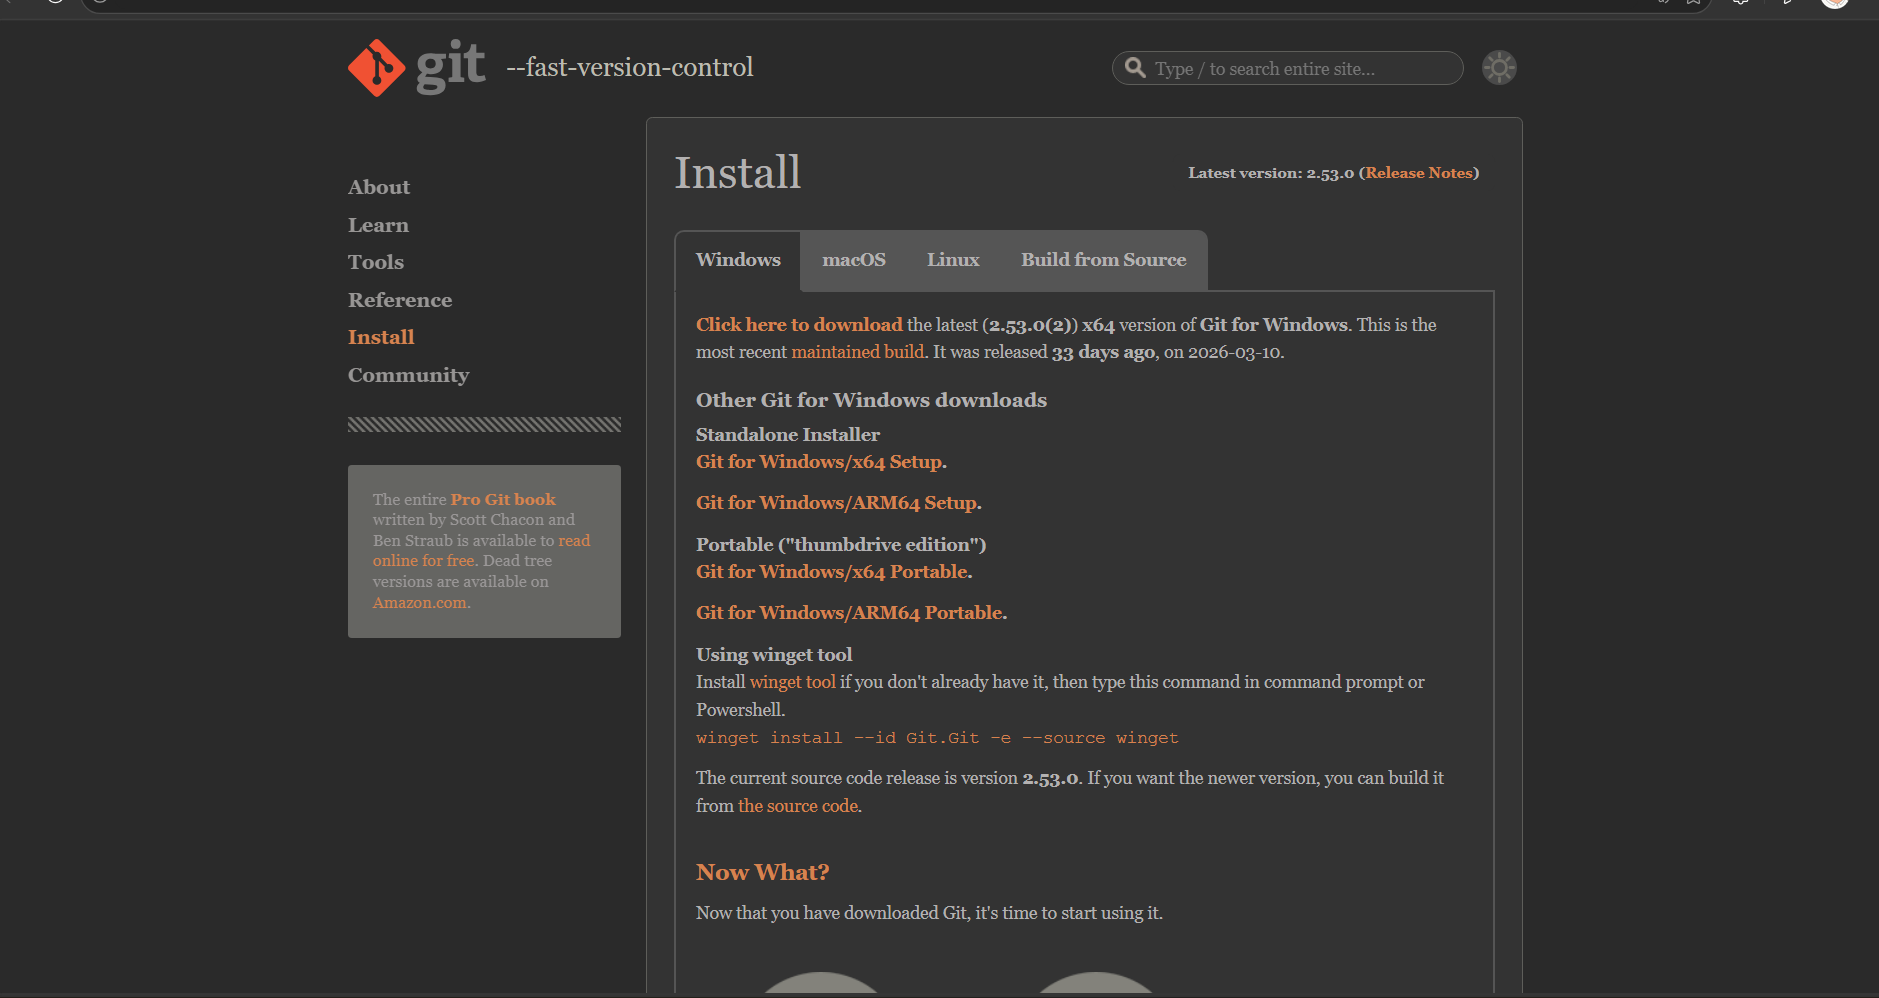Image resolution: width=1879 pixels, height=998 pixels.
Task: Open the Release Notes link
Action: (x=1419, y=173)
